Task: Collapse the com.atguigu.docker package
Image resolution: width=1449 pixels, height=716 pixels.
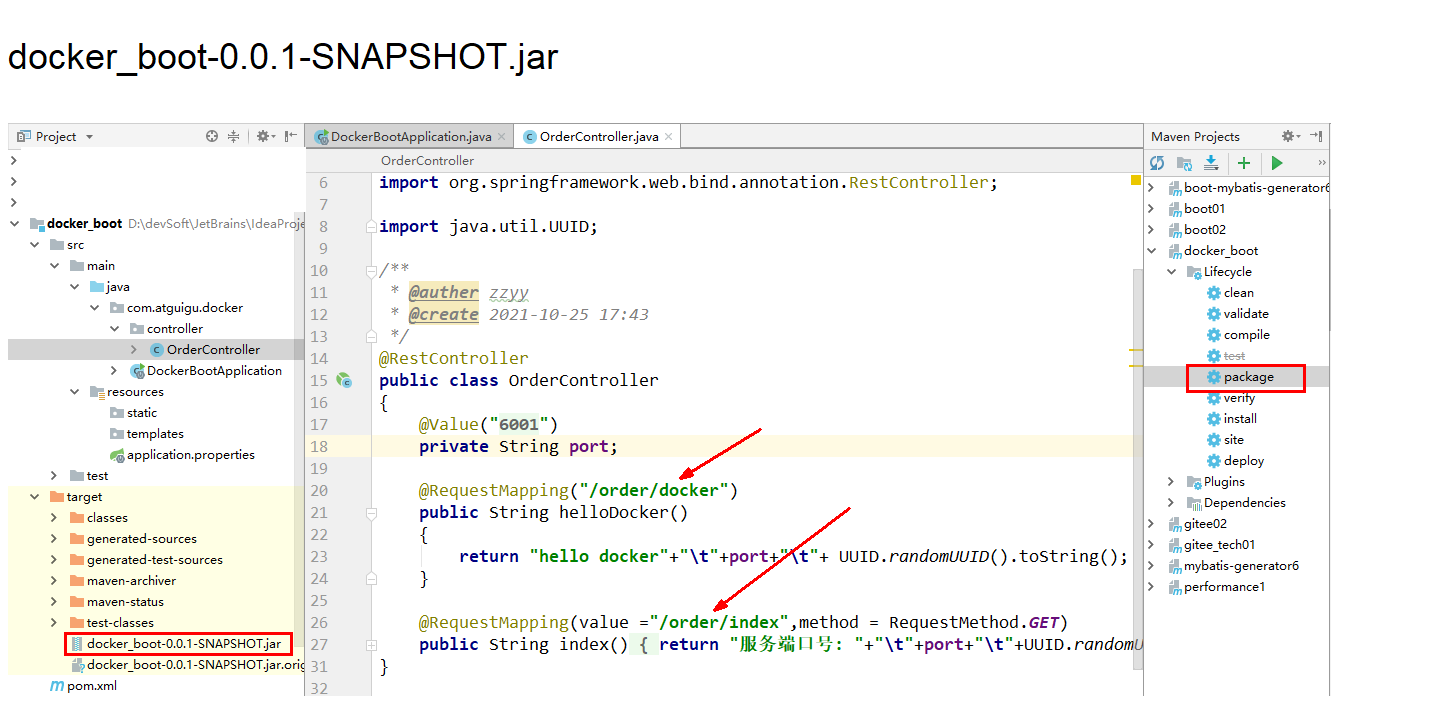Action: pyautogui.click(x=95, y=308)
